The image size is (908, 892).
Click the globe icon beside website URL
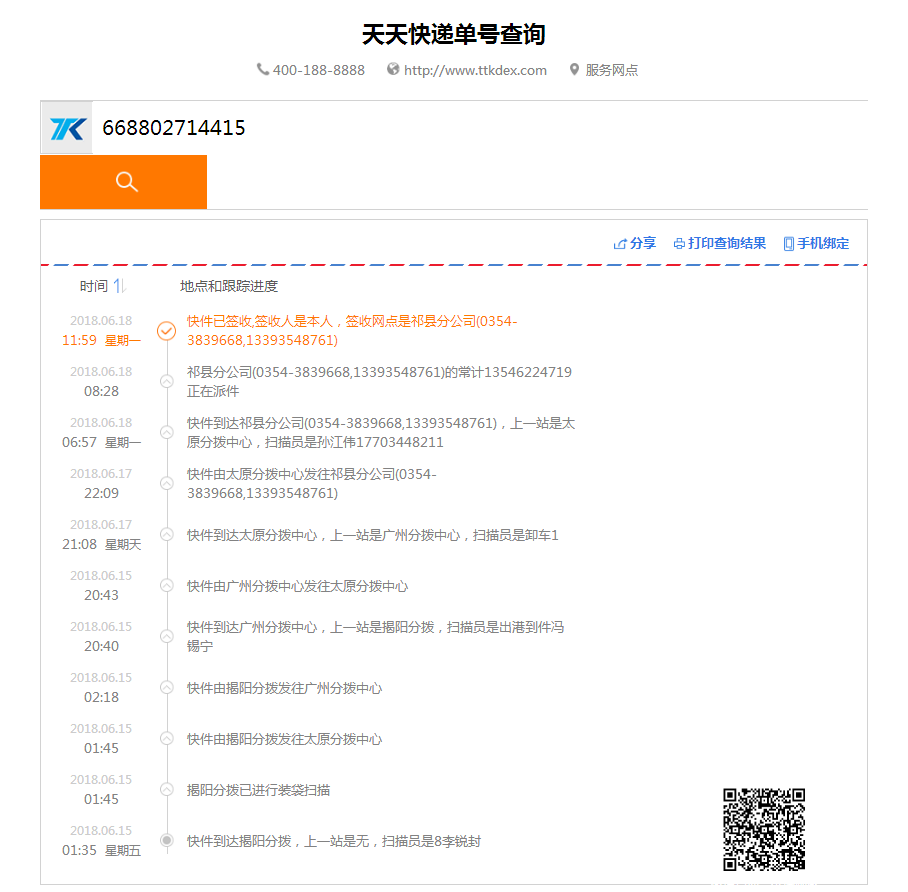[x=393, y=70]
